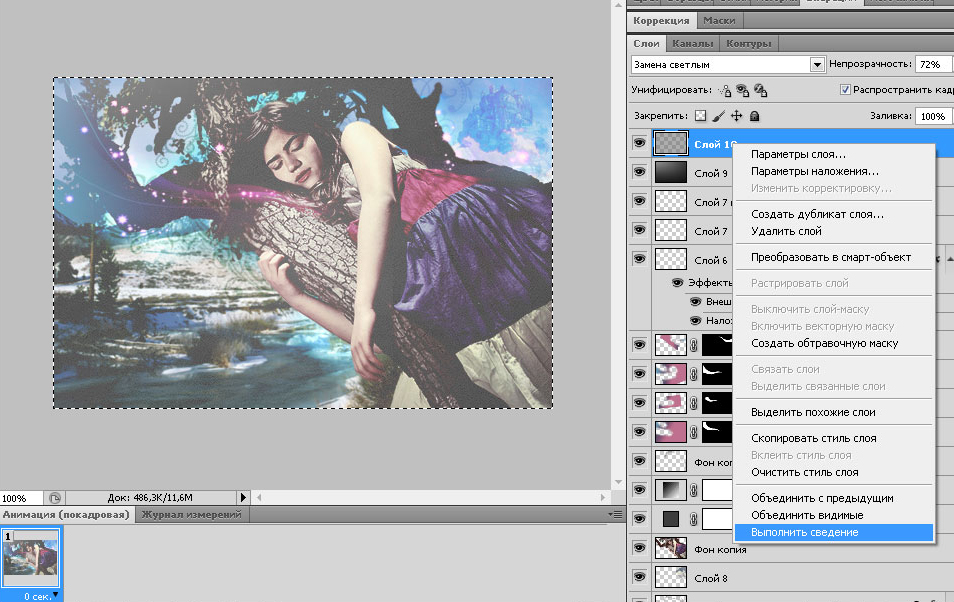Hide the Внеш… effect via its eye
Screen dimensions: 954x602
coord(695,301)
